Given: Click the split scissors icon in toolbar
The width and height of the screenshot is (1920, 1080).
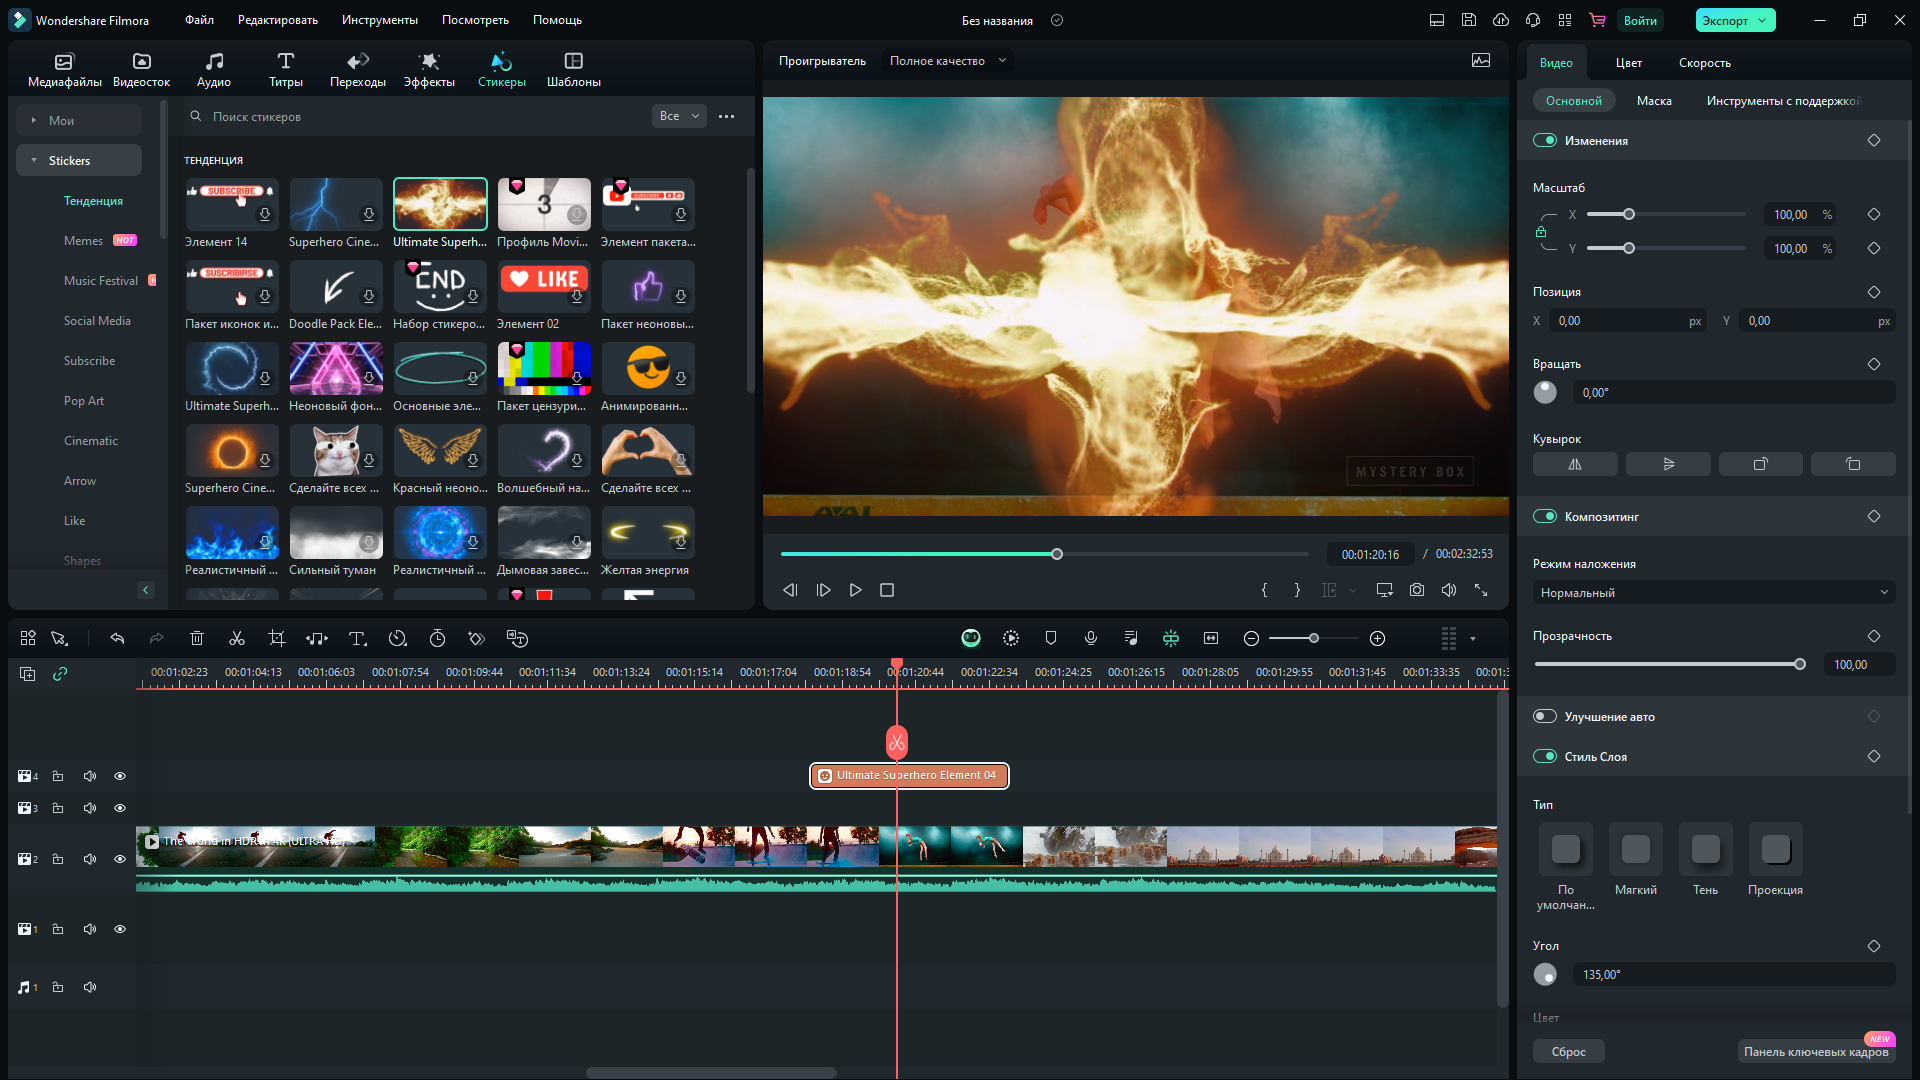Looking at the screenshot, I should (237, 638).
